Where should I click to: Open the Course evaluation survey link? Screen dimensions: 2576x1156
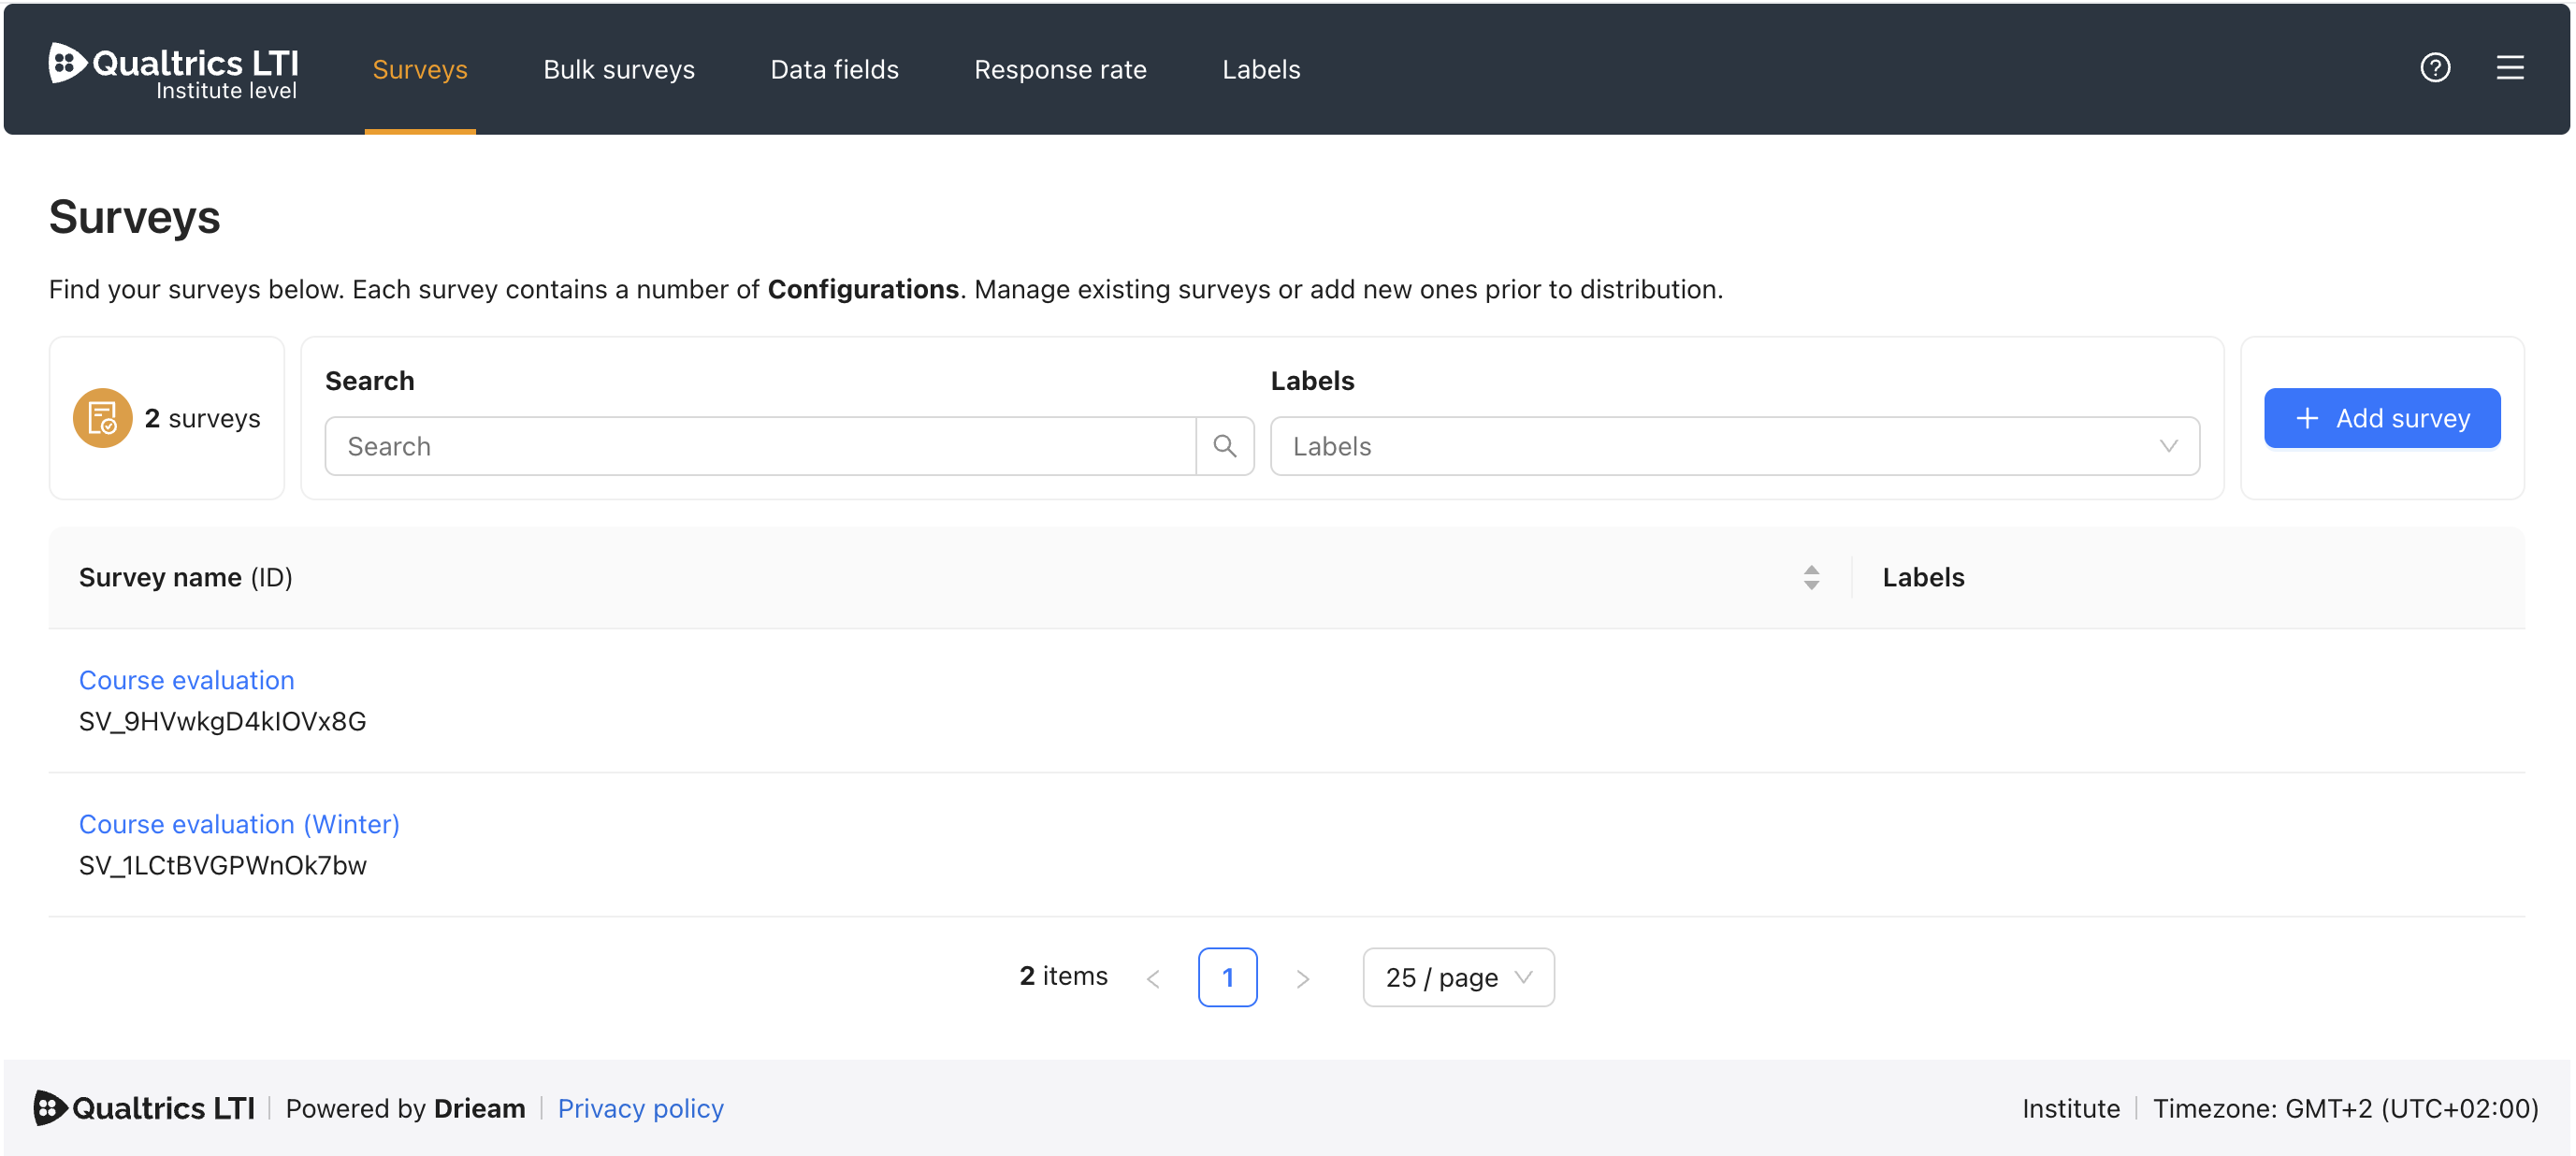(x=187, y=680)
